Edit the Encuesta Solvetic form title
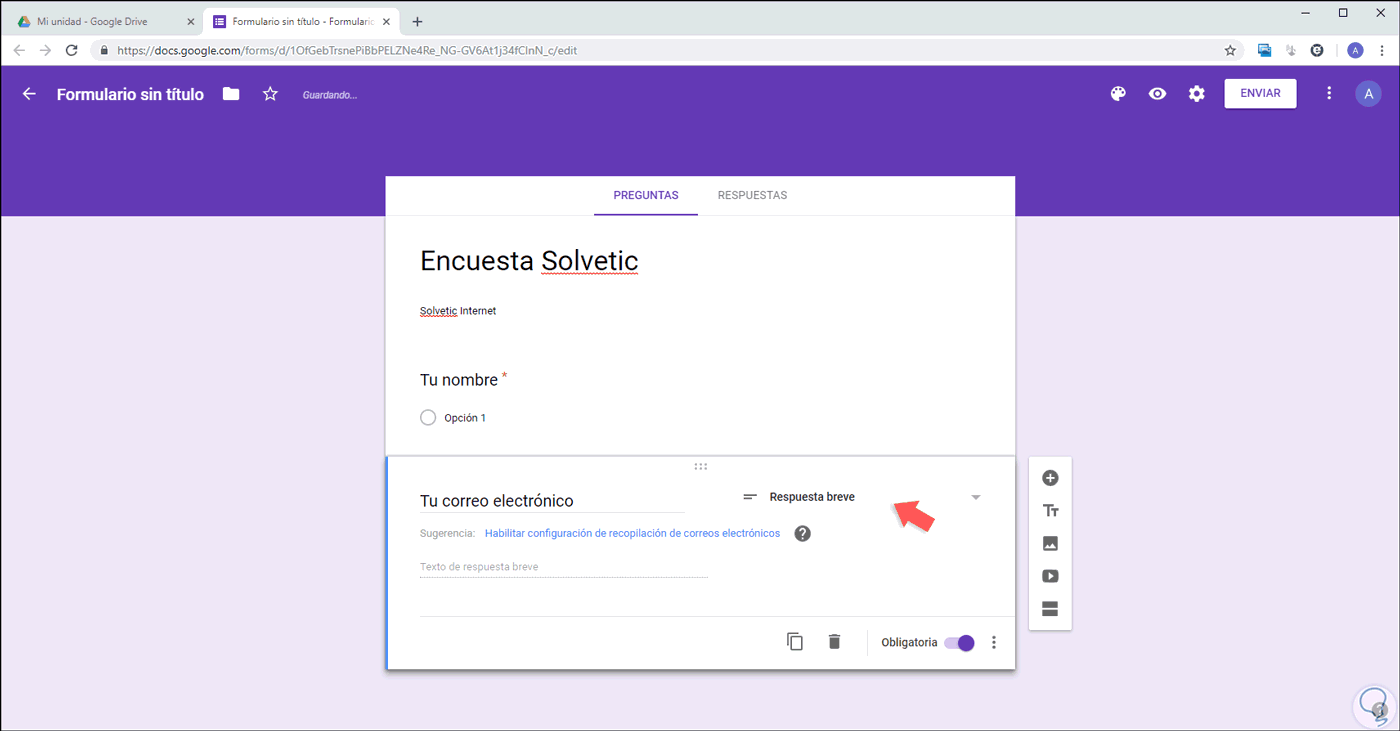1400x731 pixels. point(529,261)
